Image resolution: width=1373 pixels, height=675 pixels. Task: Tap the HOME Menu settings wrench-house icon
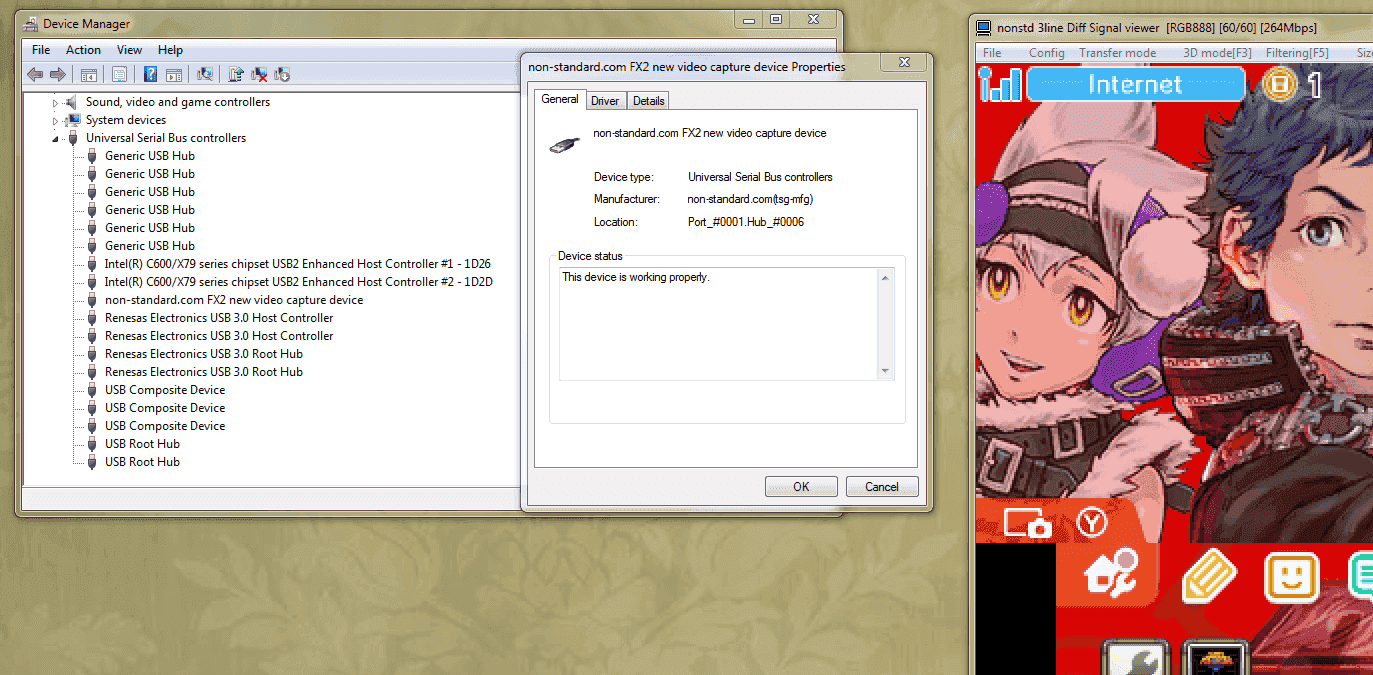(1110, 574)
